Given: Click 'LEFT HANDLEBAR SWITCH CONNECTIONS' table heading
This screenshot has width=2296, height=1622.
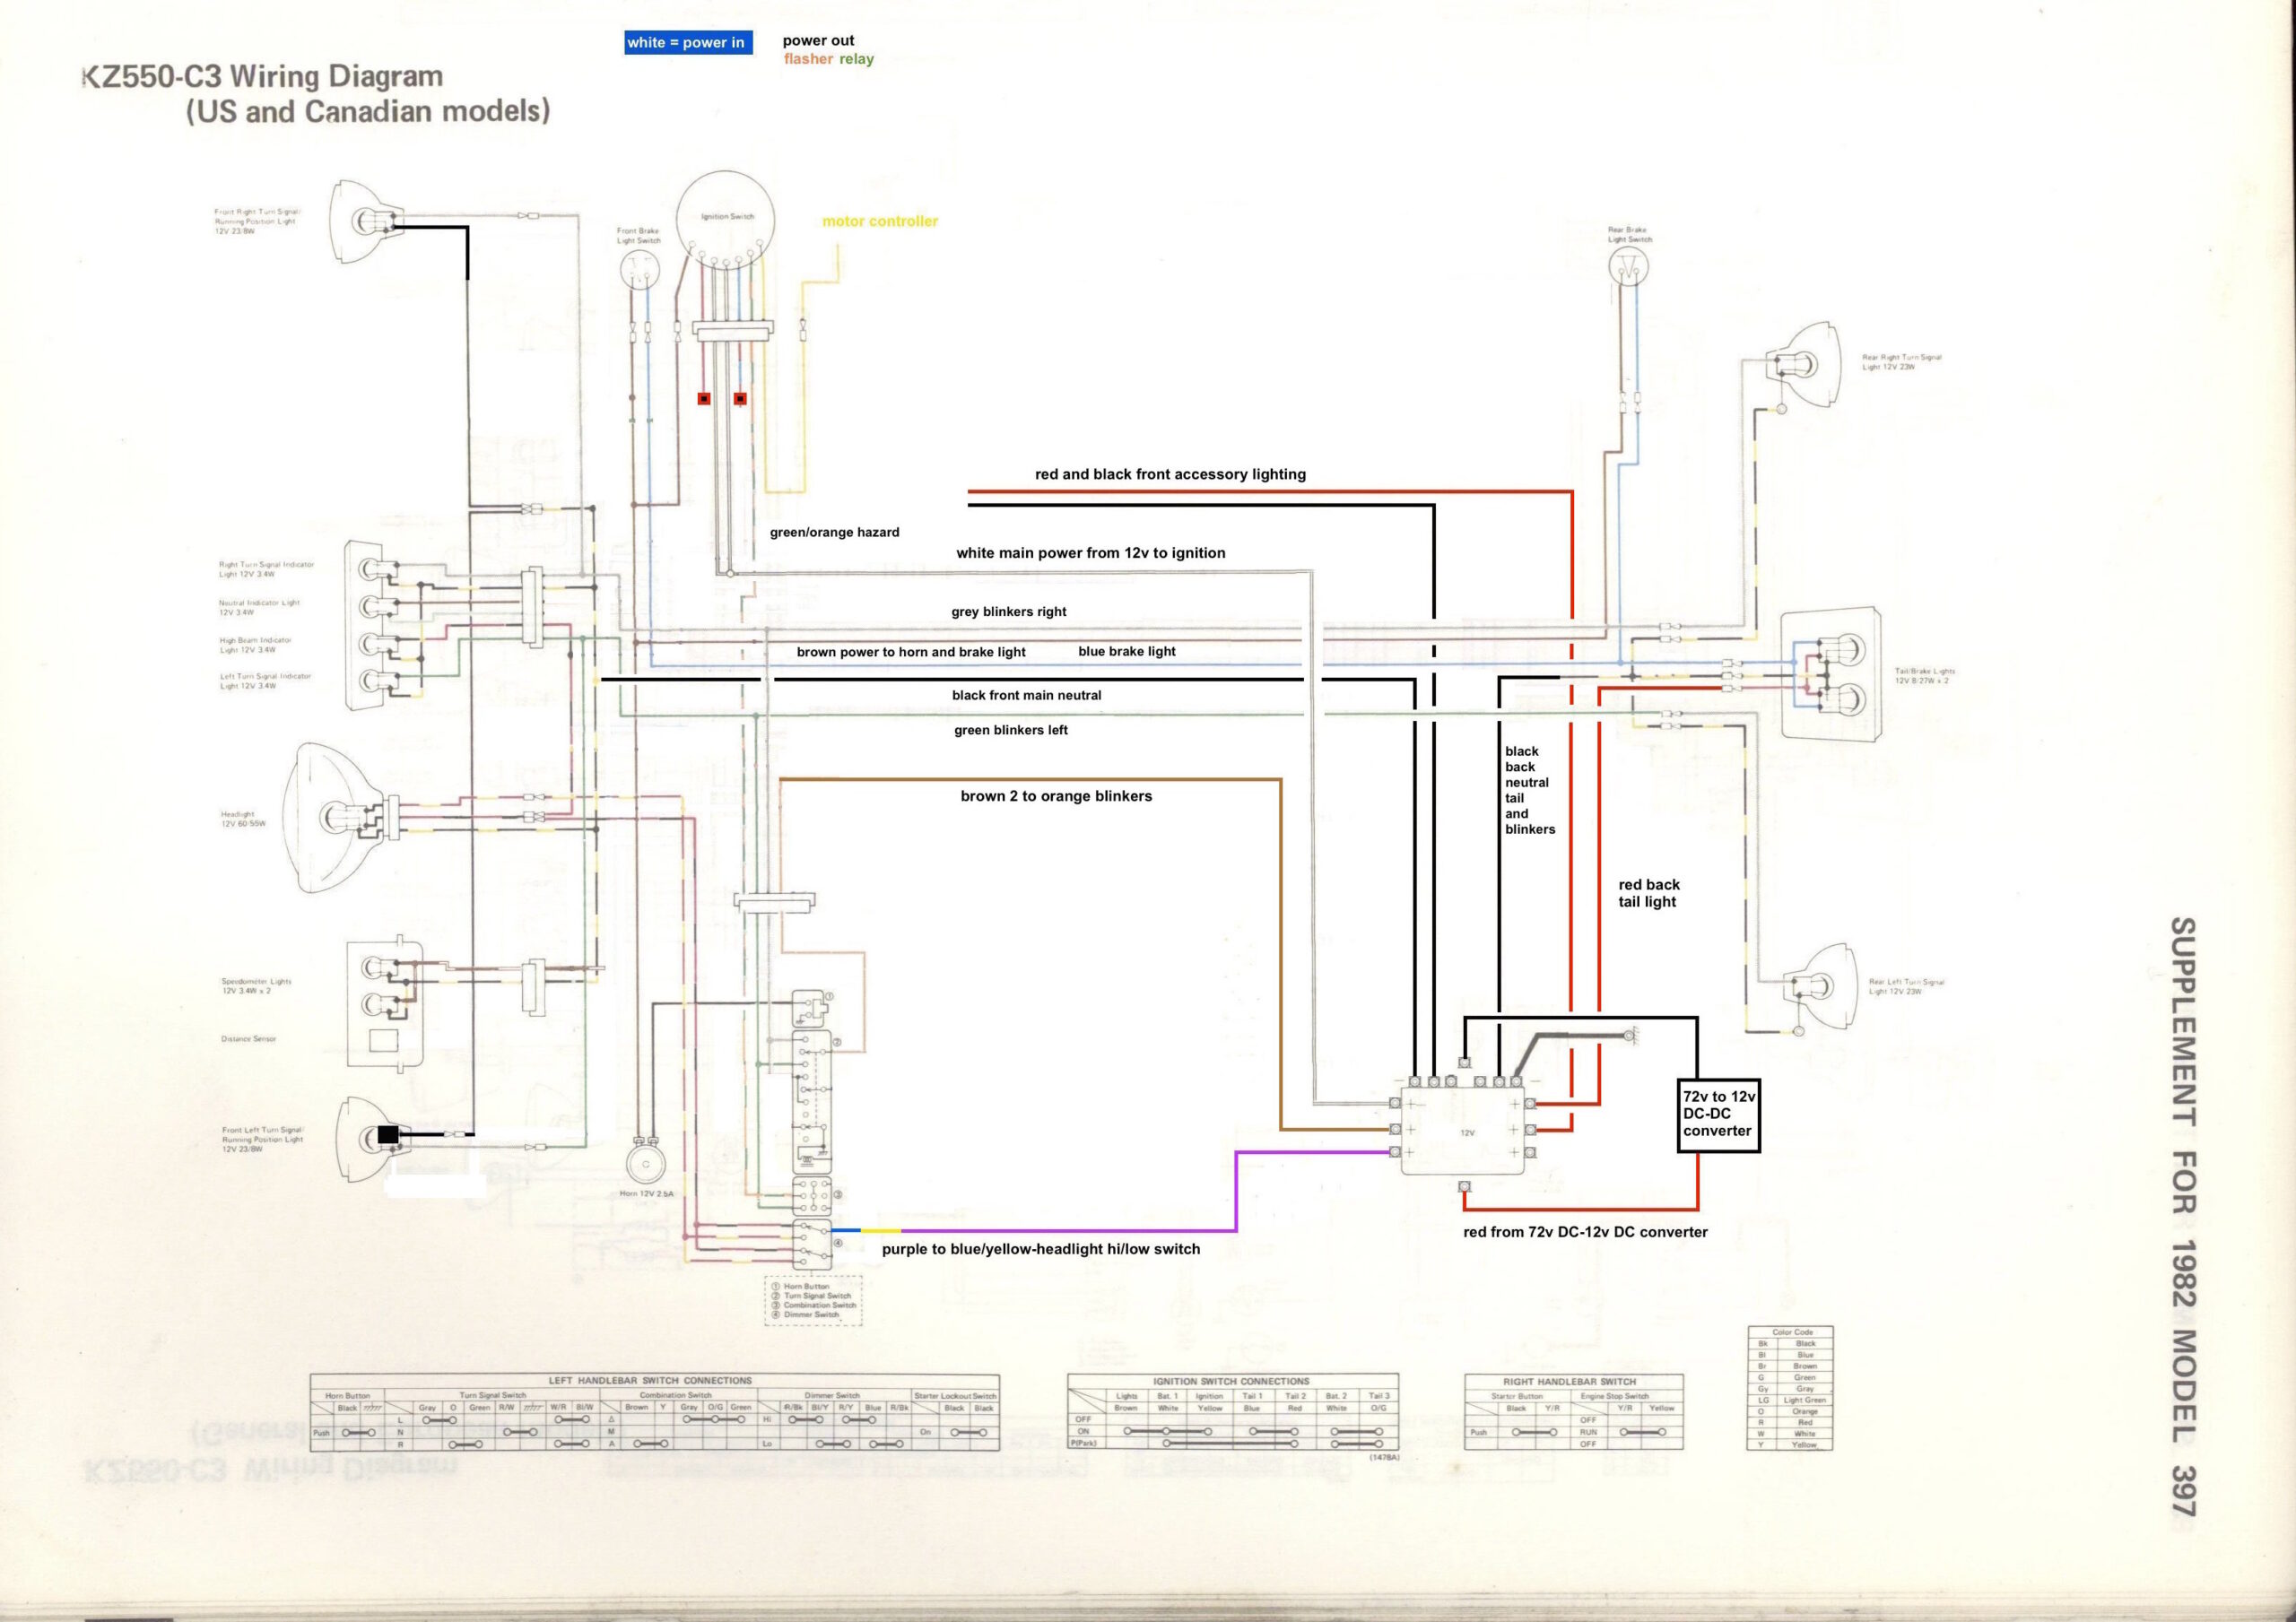Looking at the screenshot, I should pyautogui.click(x=650, y=1380).
